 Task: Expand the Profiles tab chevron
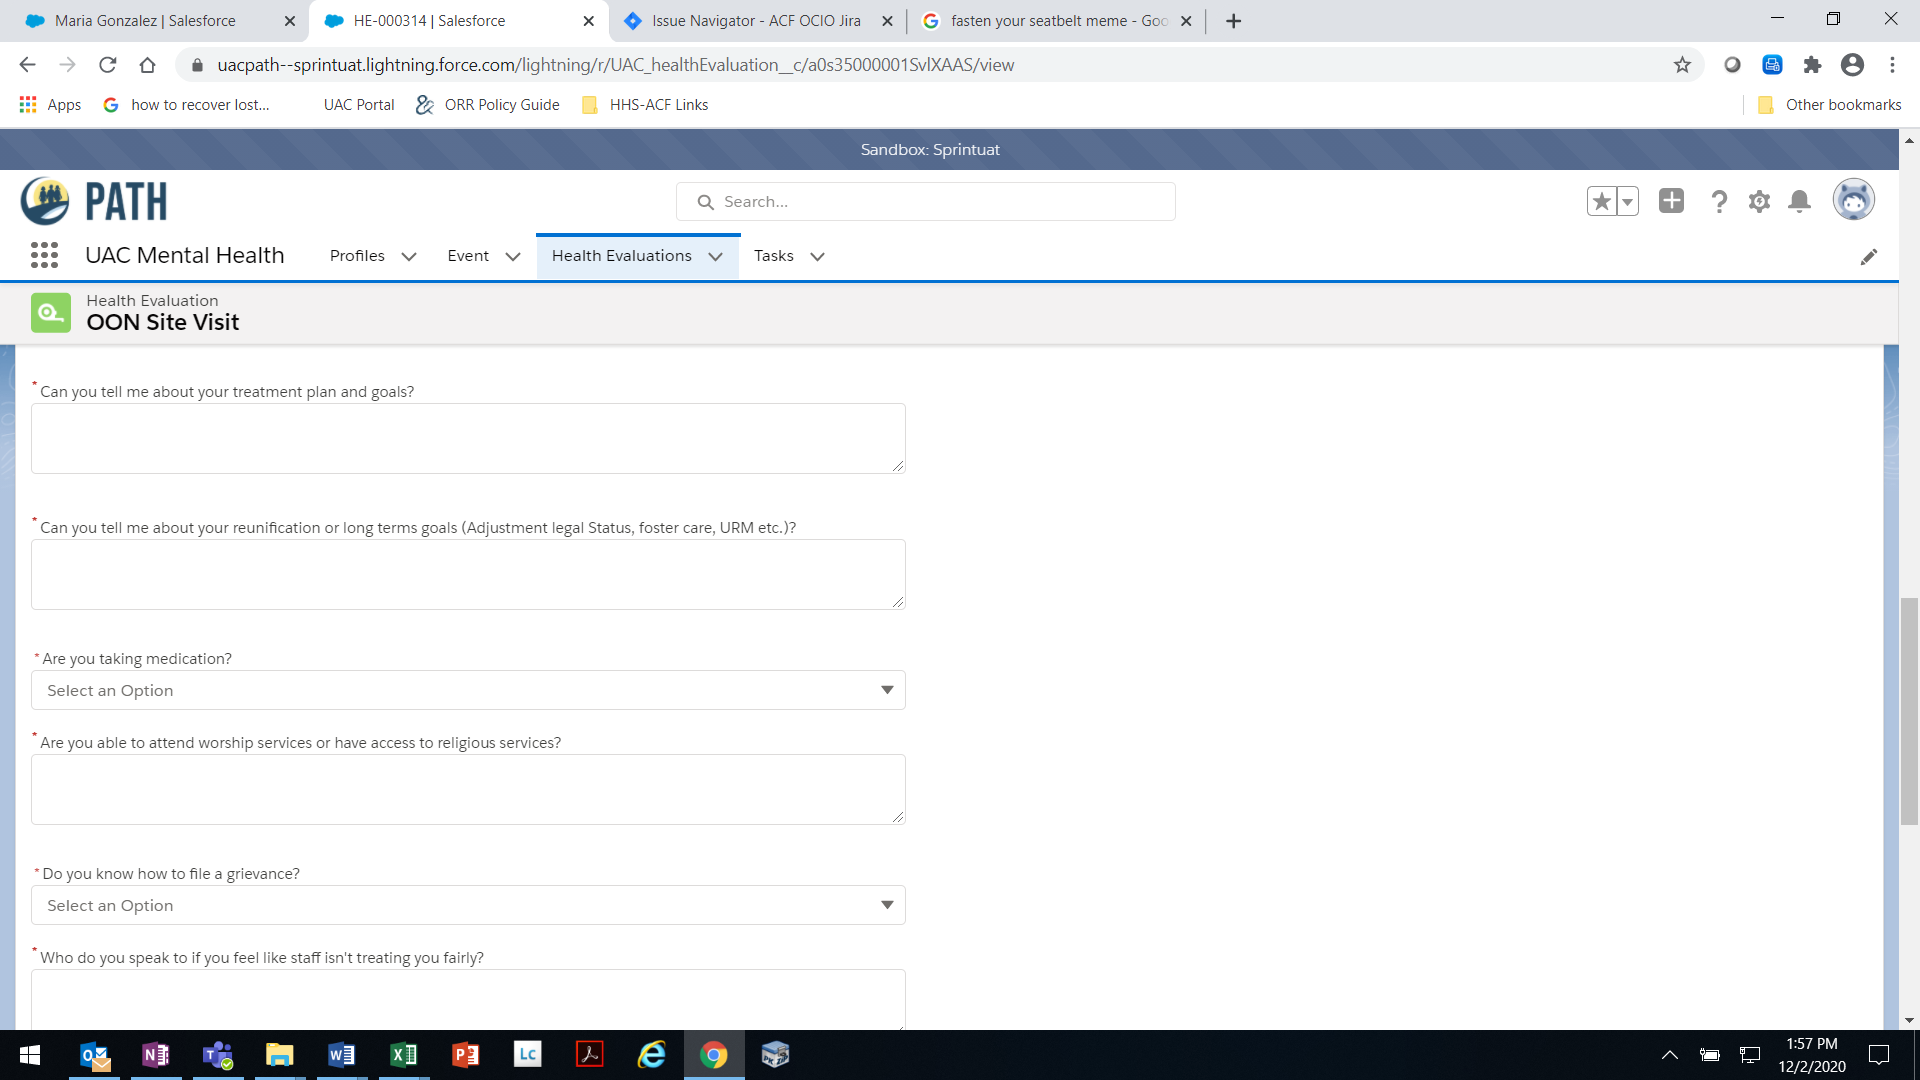[409, 257]
